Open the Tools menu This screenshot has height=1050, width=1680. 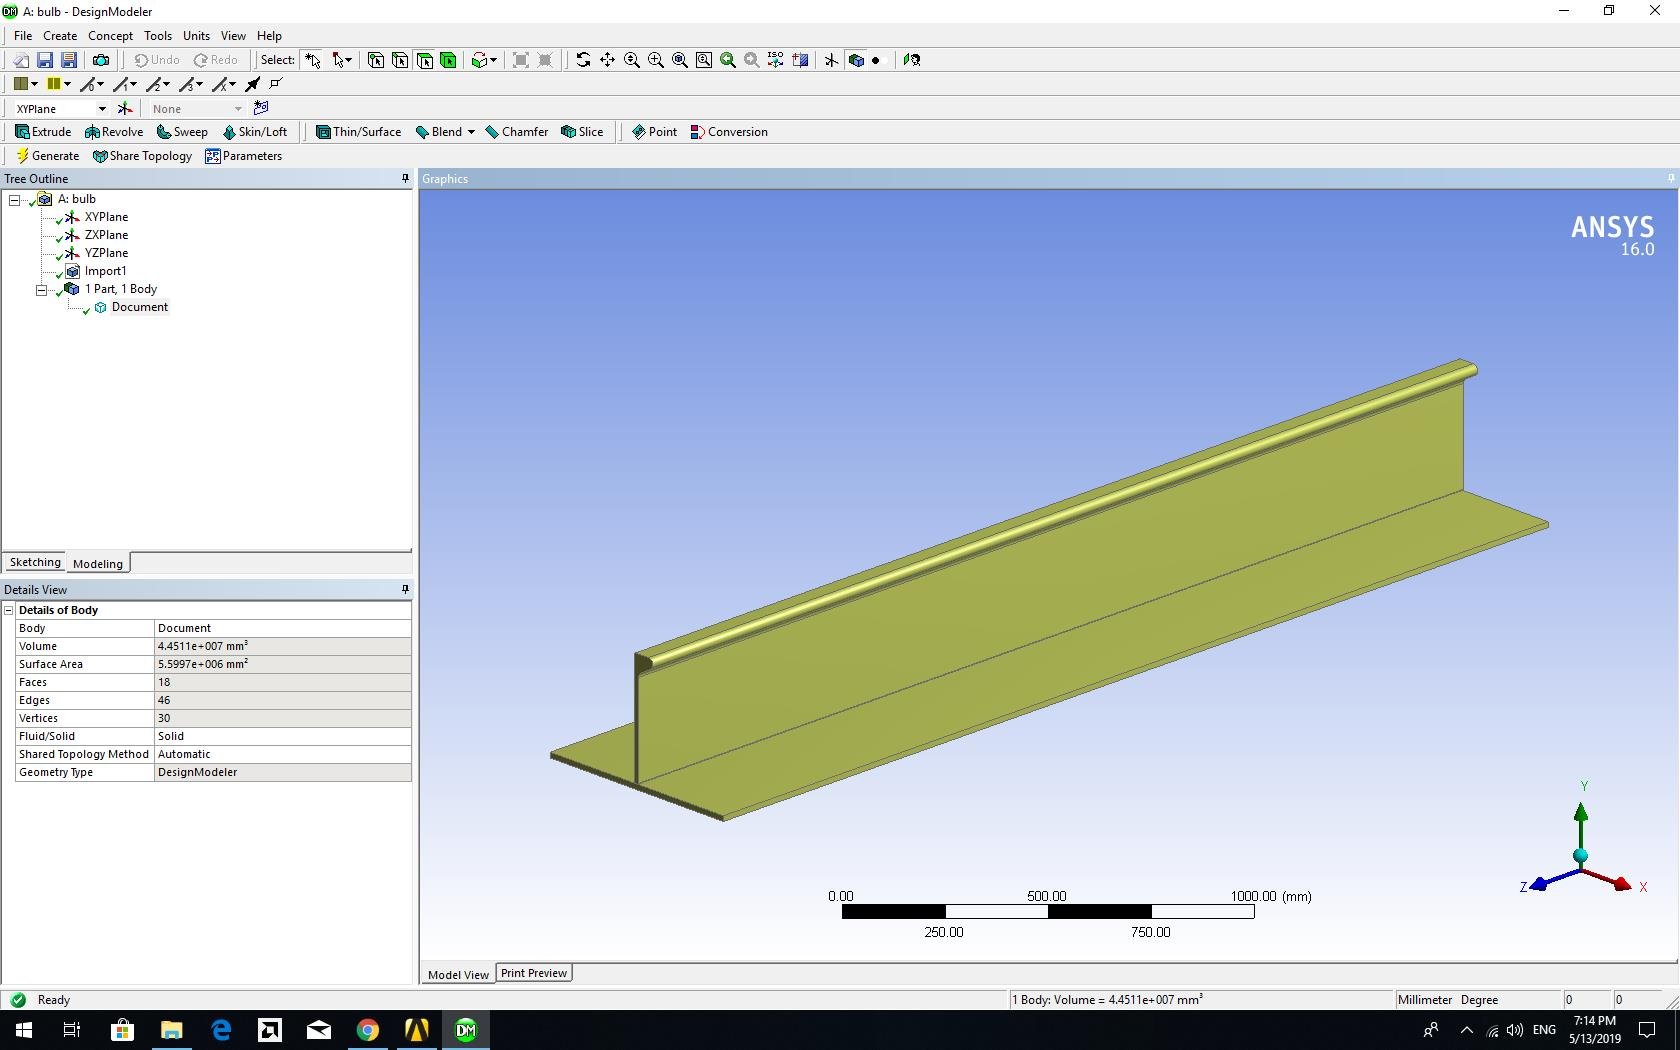158,36
